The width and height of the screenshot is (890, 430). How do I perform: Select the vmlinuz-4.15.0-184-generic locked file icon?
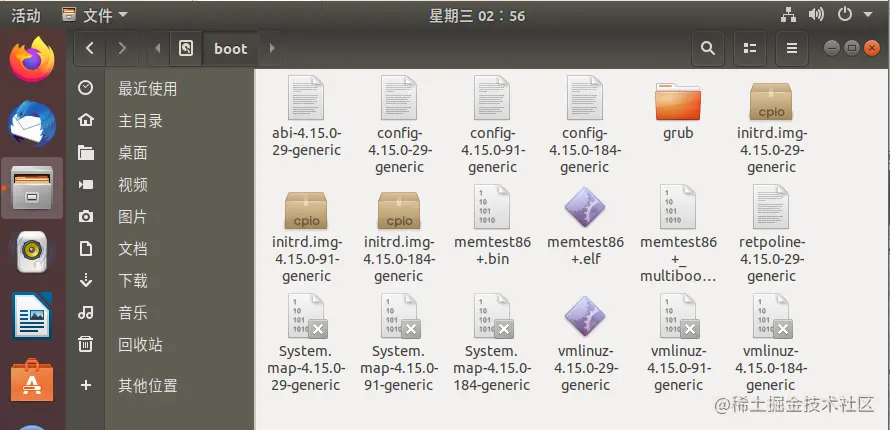[772, 315]
